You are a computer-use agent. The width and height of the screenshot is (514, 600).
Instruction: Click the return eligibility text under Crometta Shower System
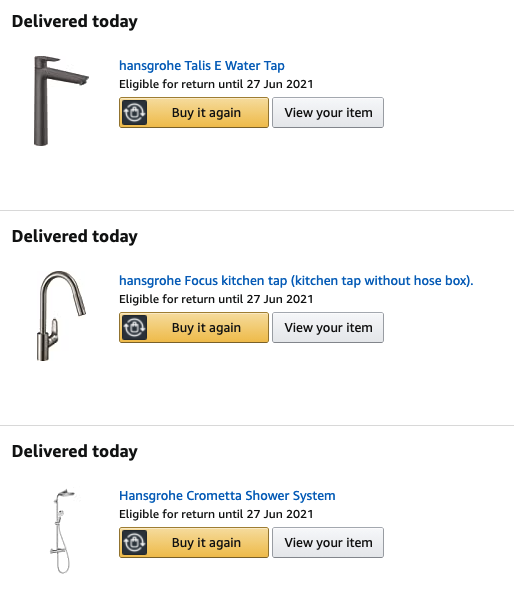[x=216, y=514]
